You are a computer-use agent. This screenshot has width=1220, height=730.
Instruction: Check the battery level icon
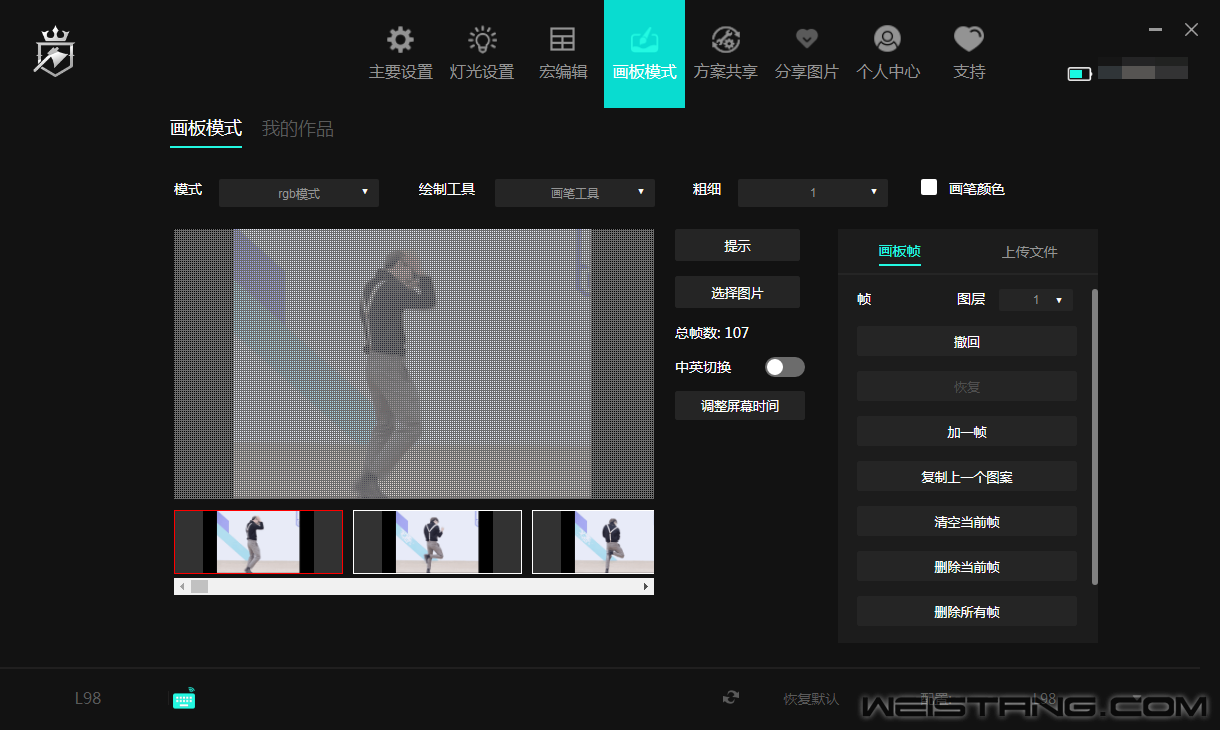click(x=1079, y=73)
